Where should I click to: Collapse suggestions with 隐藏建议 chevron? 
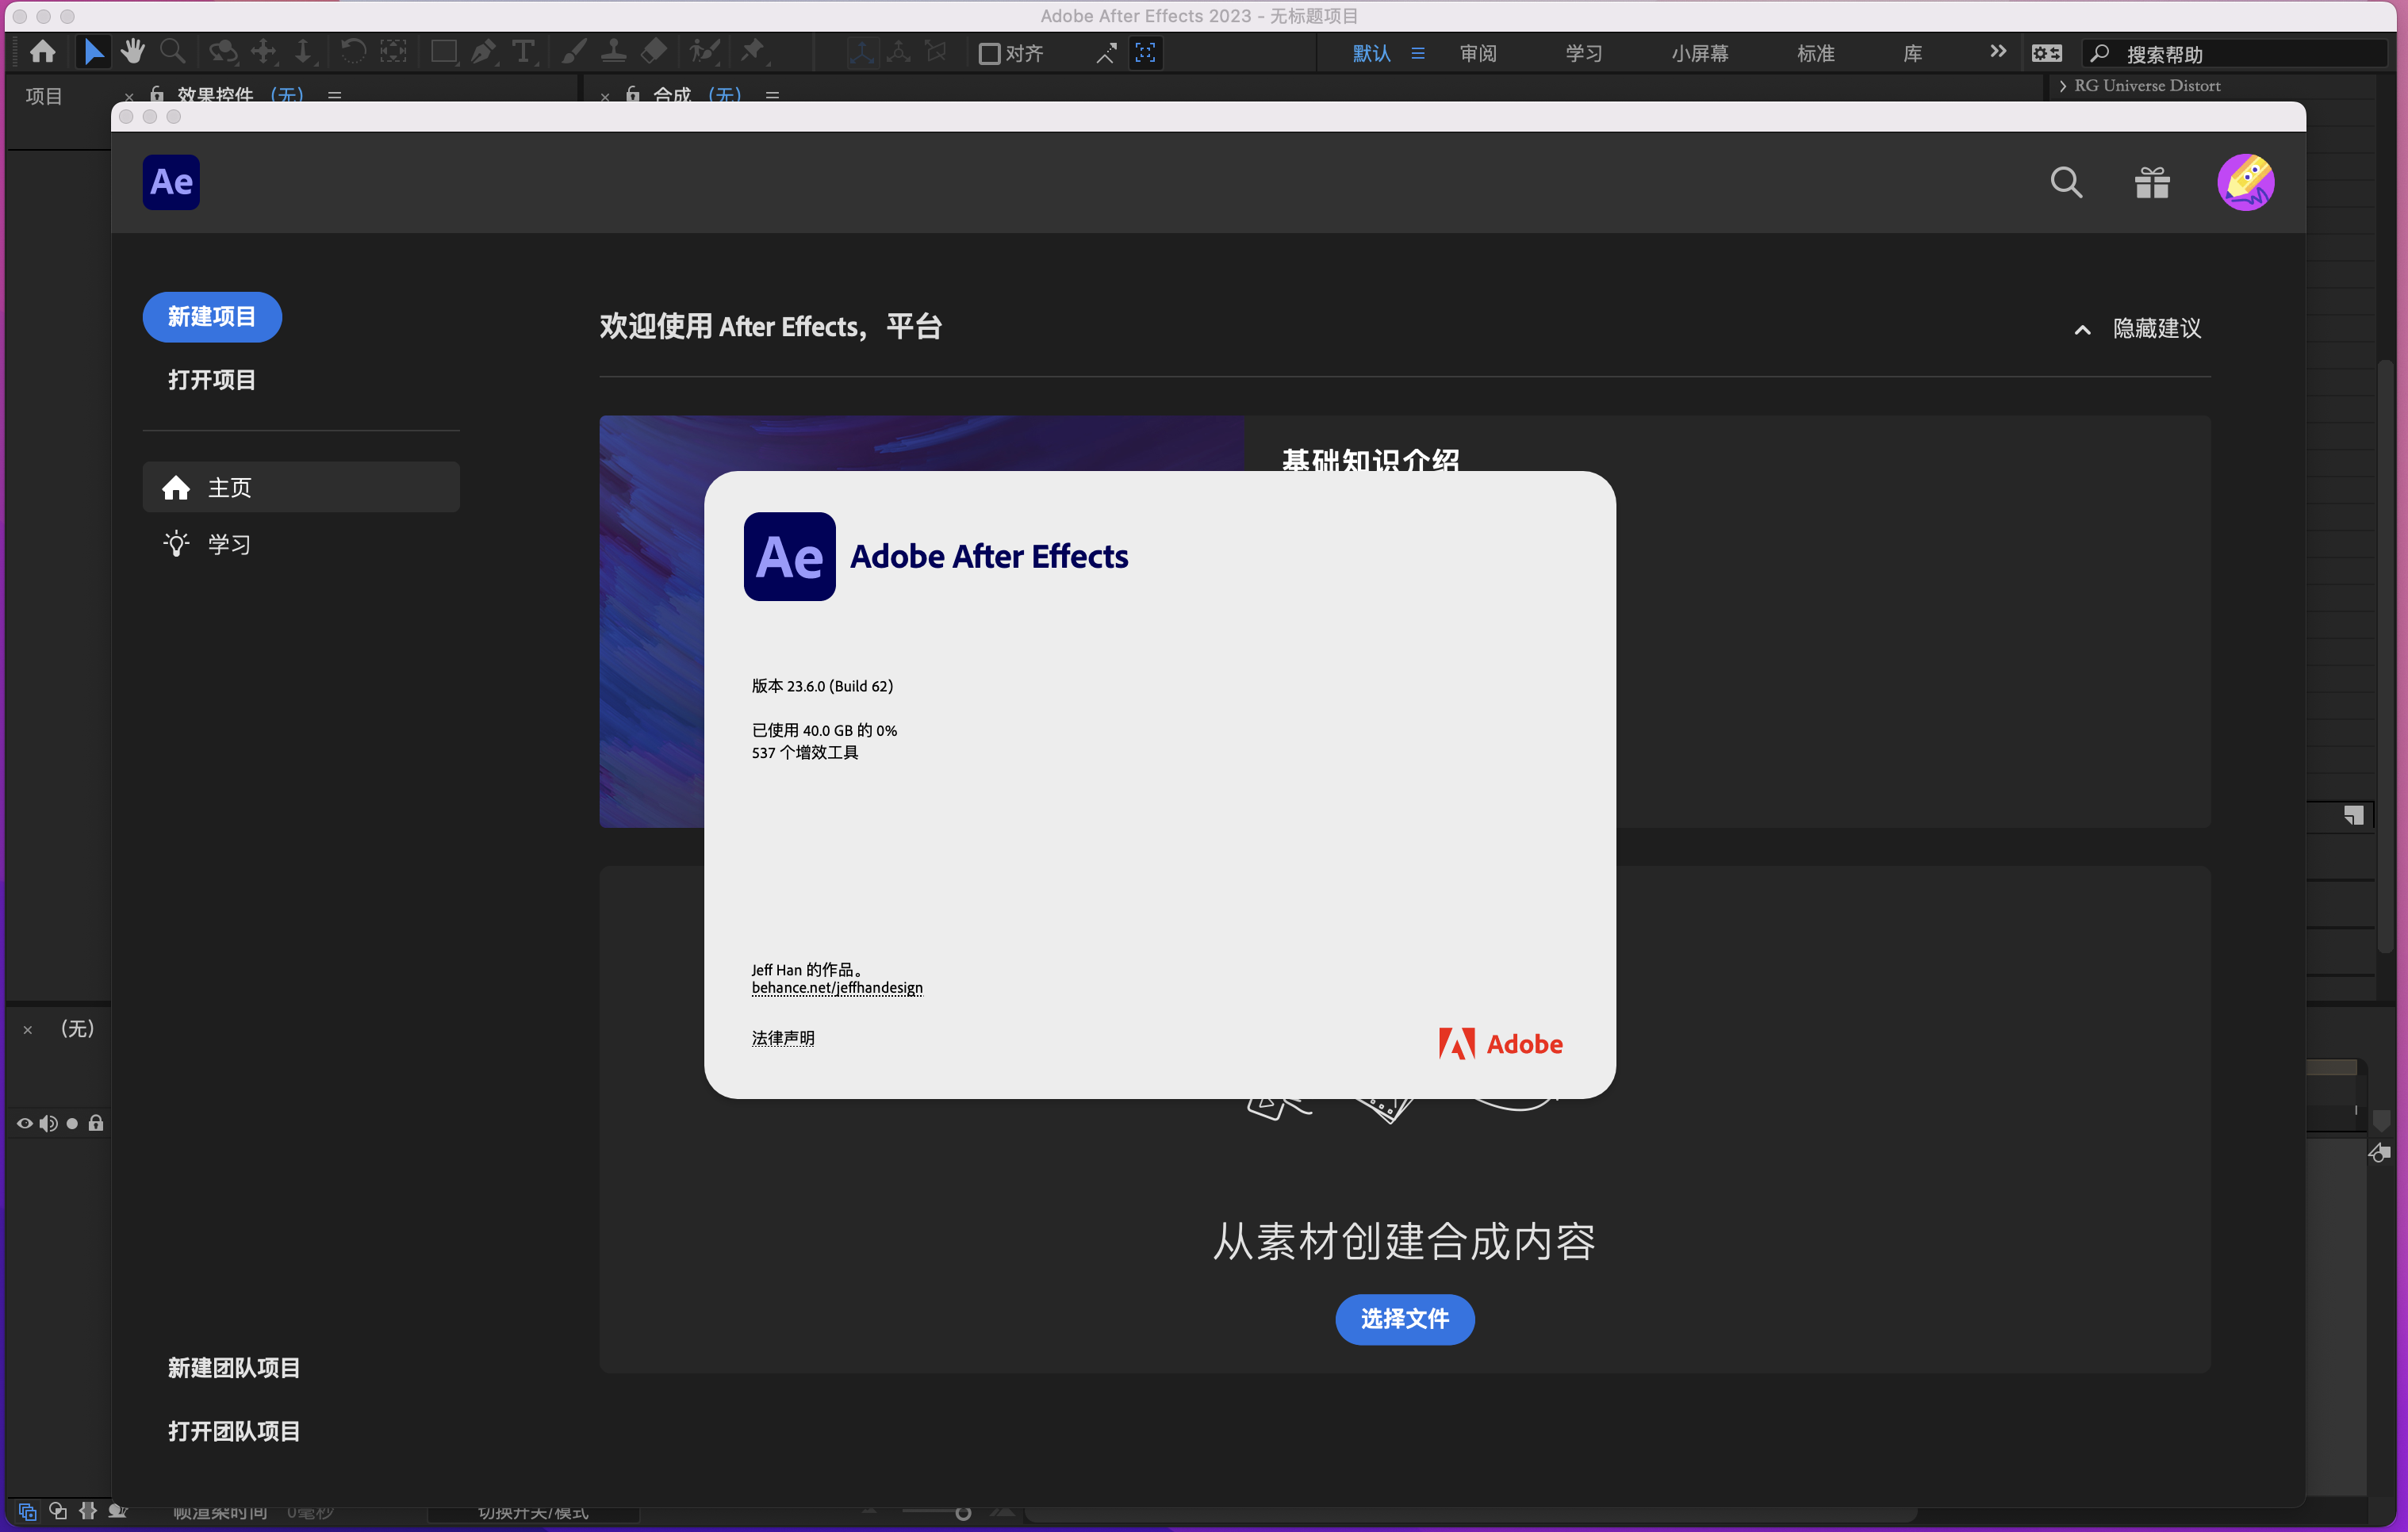[2083, 329]
